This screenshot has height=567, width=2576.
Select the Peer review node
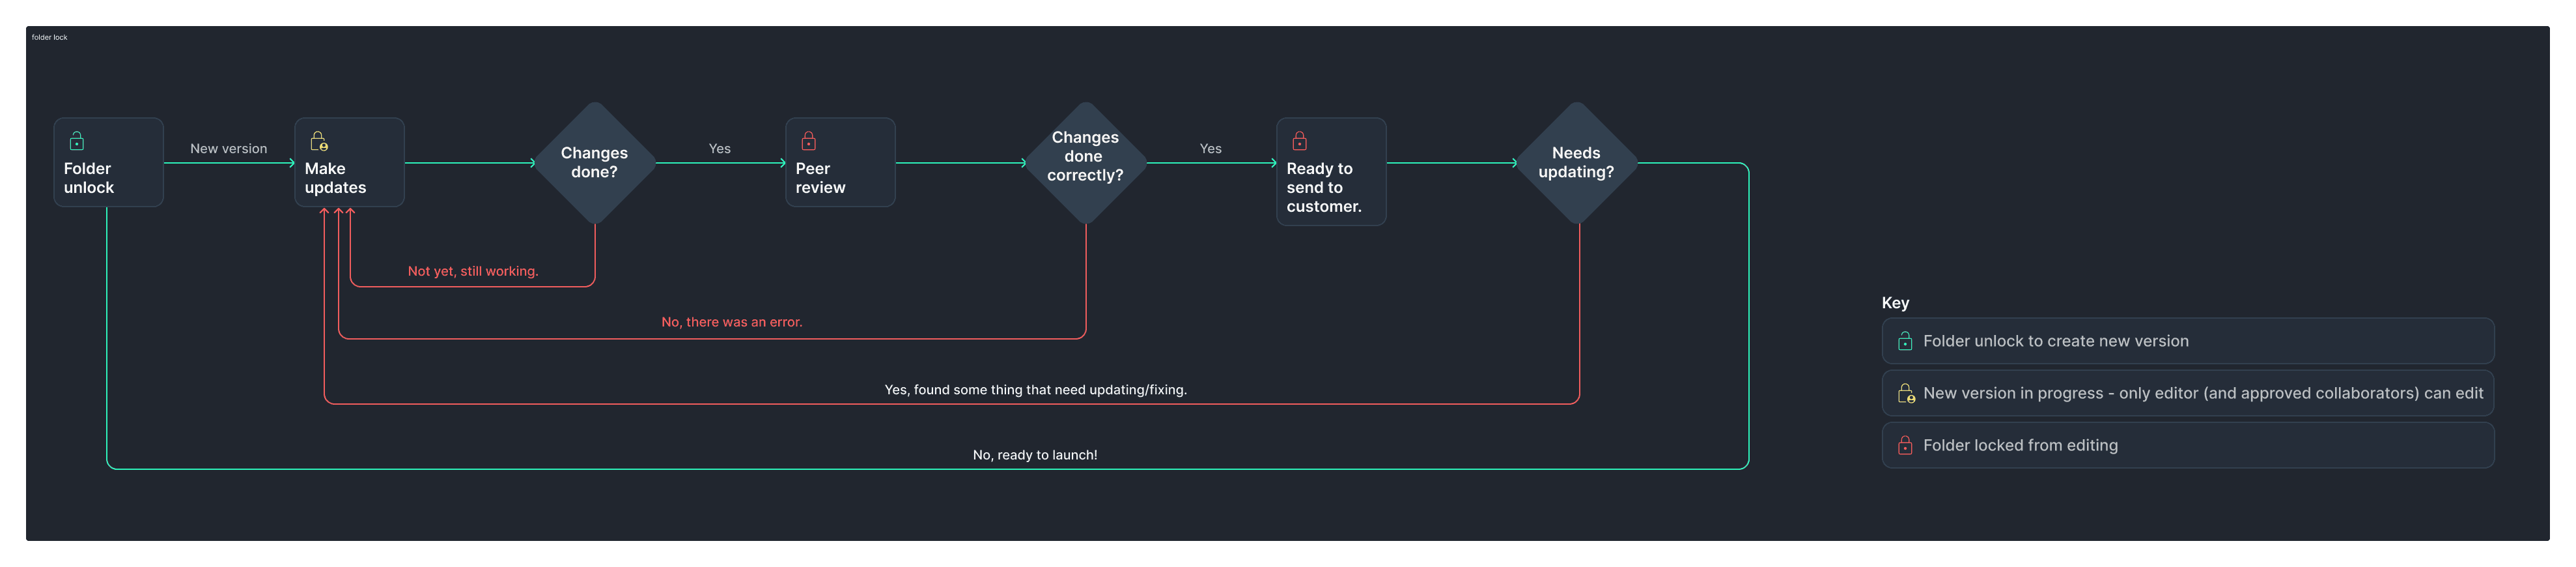coord(840,162)
